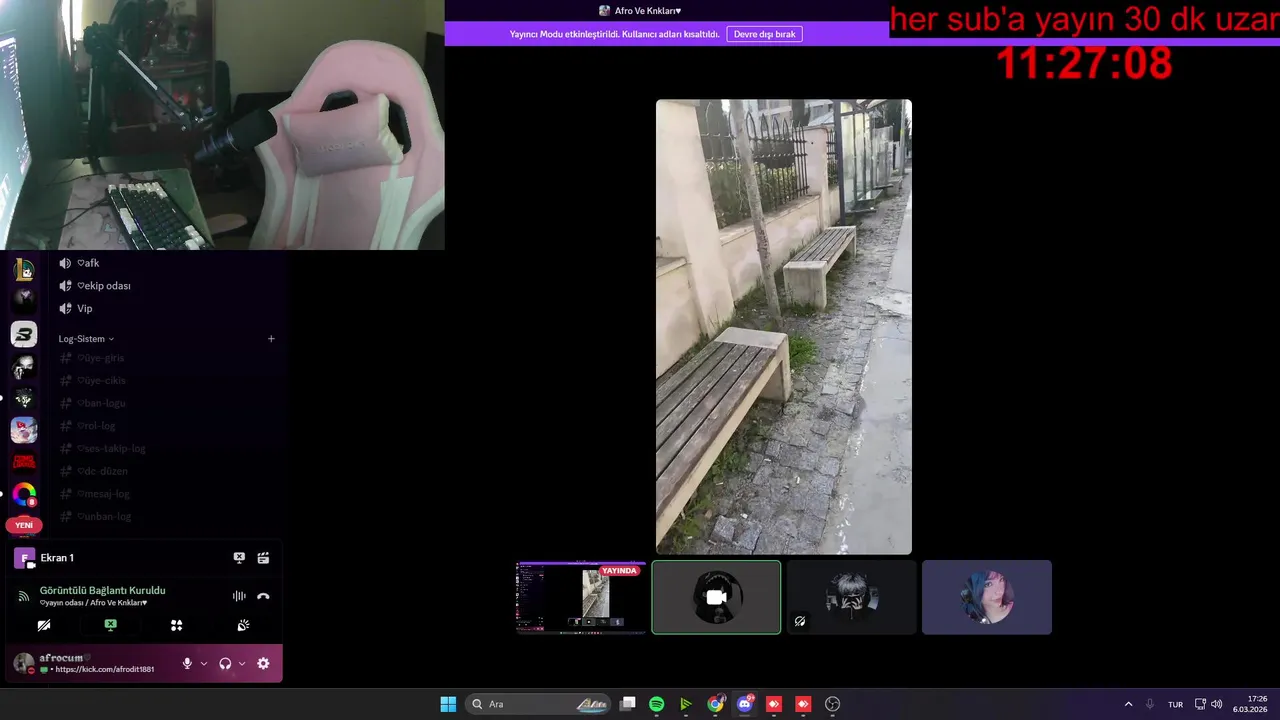Toggle green screen share button

tap(110, 625)
